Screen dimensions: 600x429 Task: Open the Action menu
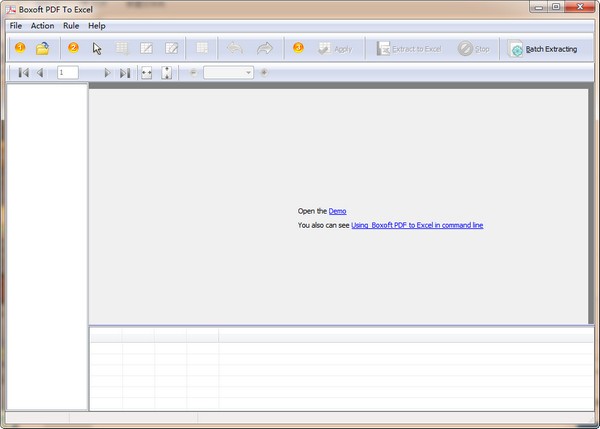pyautogui.click(x=42, y=26)
